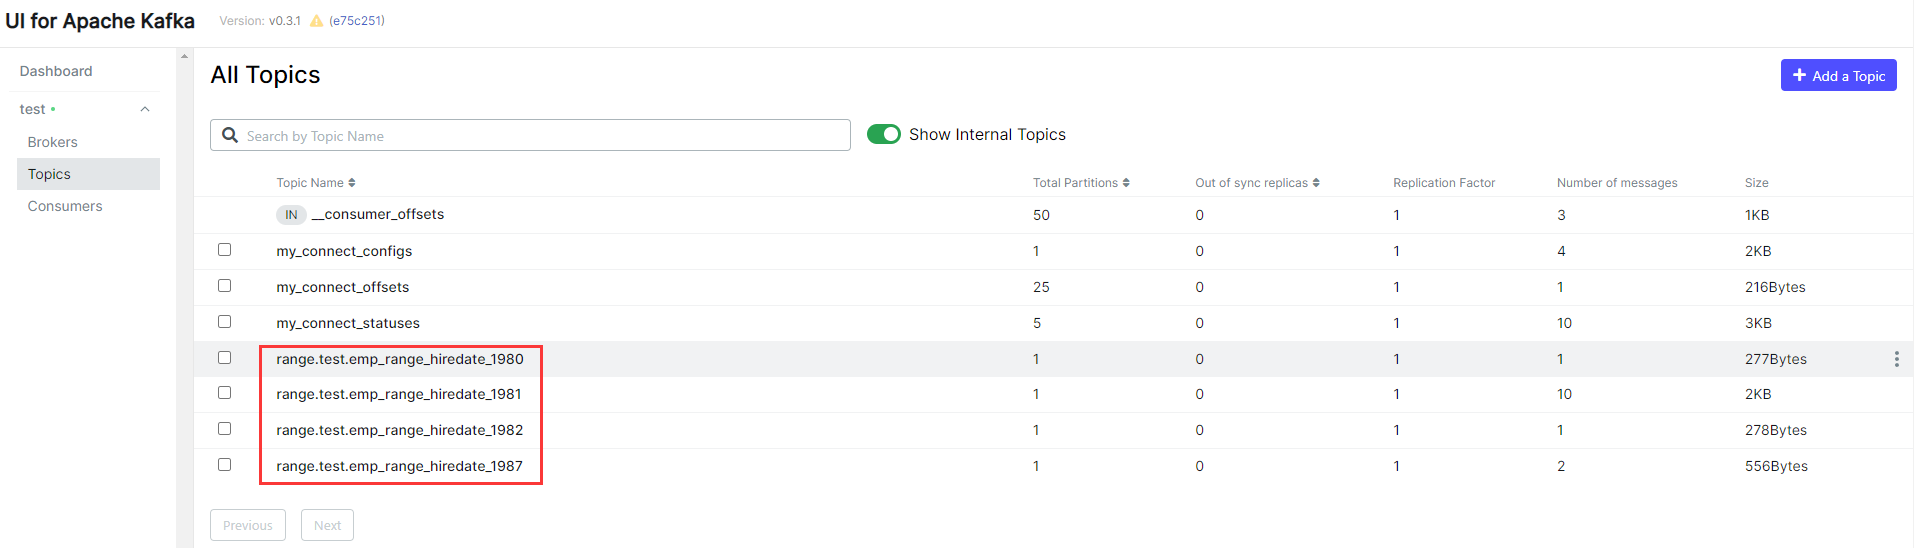Open Brokers in the sidebar
Viewport: 1914px width, 548px height.
point(53,142)
